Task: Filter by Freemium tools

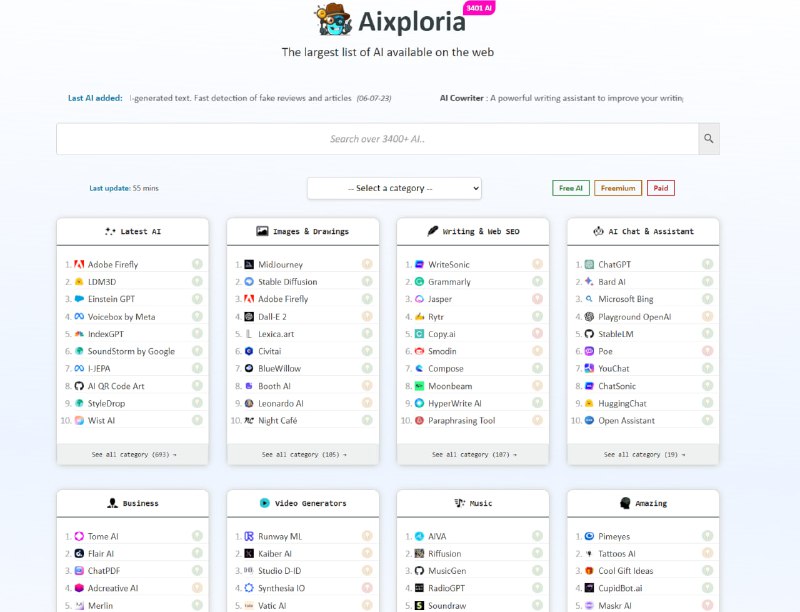Action: (x=618, y=188)
